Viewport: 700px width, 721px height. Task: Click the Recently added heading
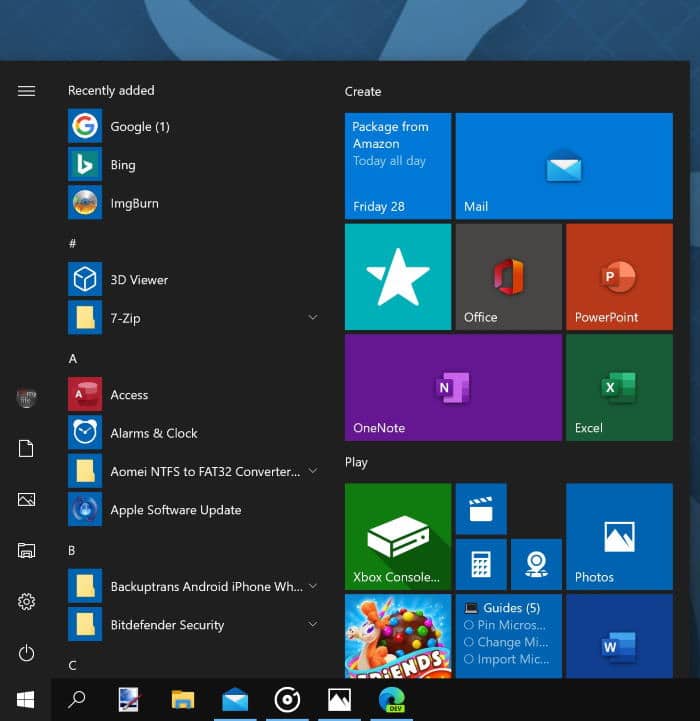tap(111, 91)
